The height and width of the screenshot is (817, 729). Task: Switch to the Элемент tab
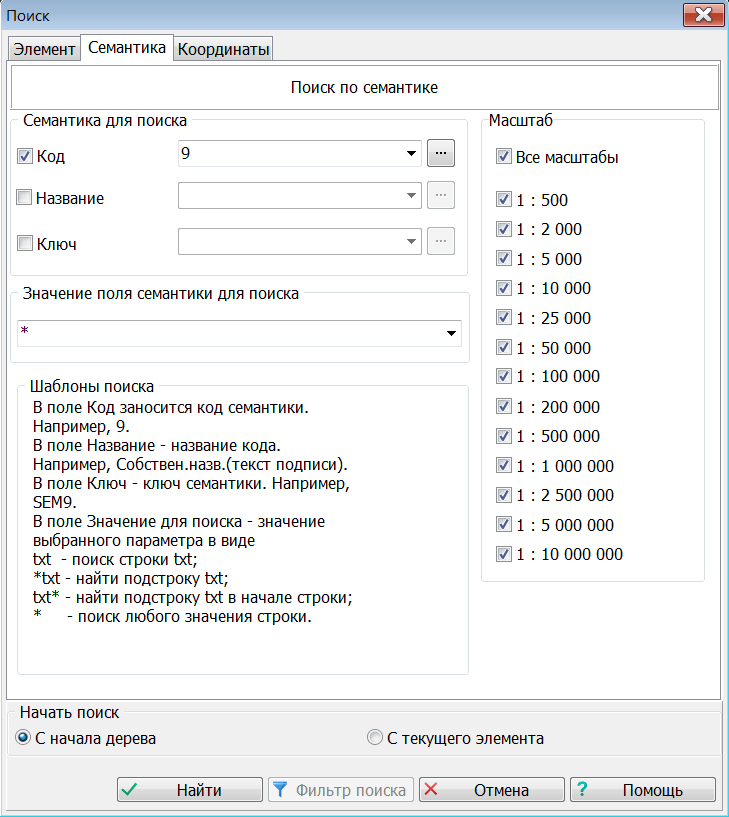[x=44, y=49]
